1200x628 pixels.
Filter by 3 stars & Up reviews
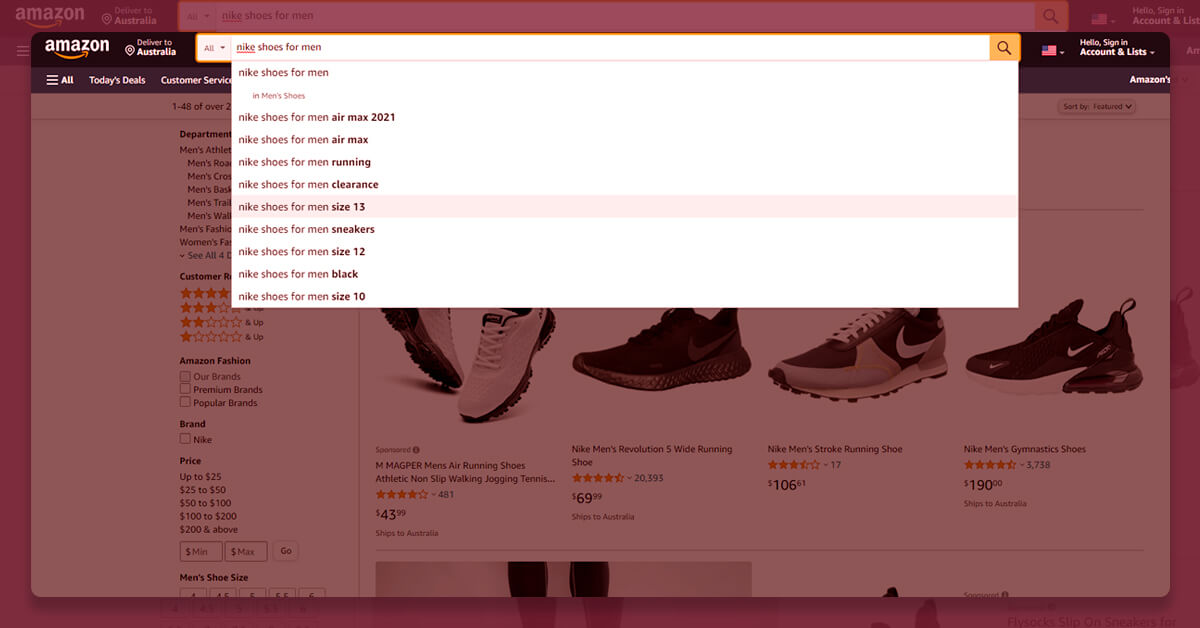coord(222,308)
